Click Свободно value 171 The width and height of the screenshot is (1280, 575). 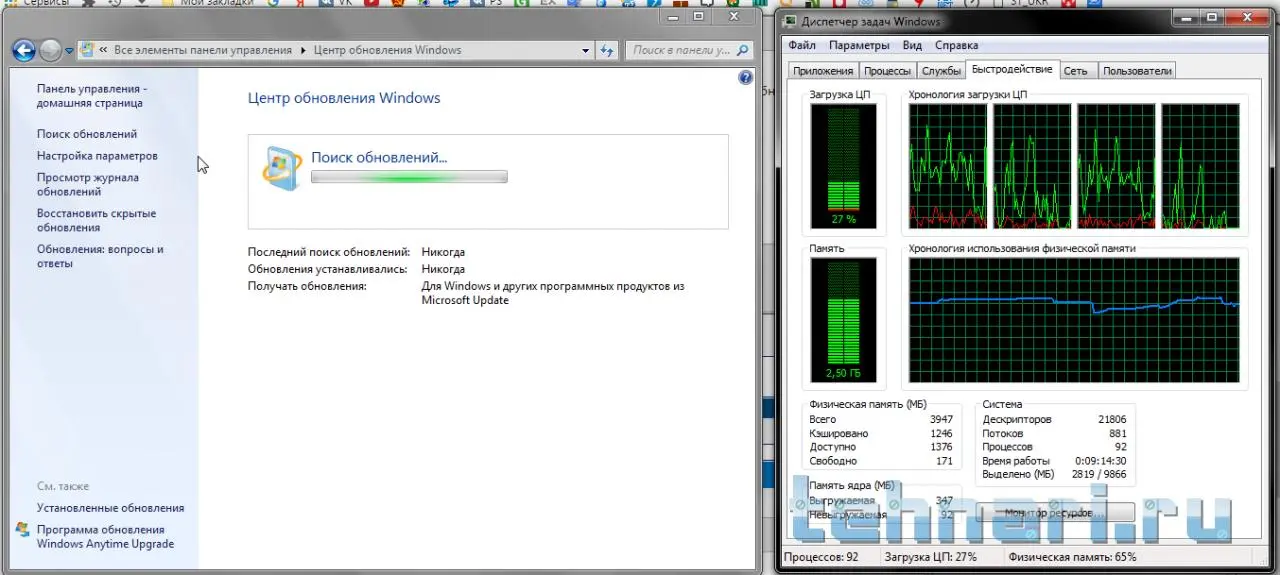pos(945,462)
